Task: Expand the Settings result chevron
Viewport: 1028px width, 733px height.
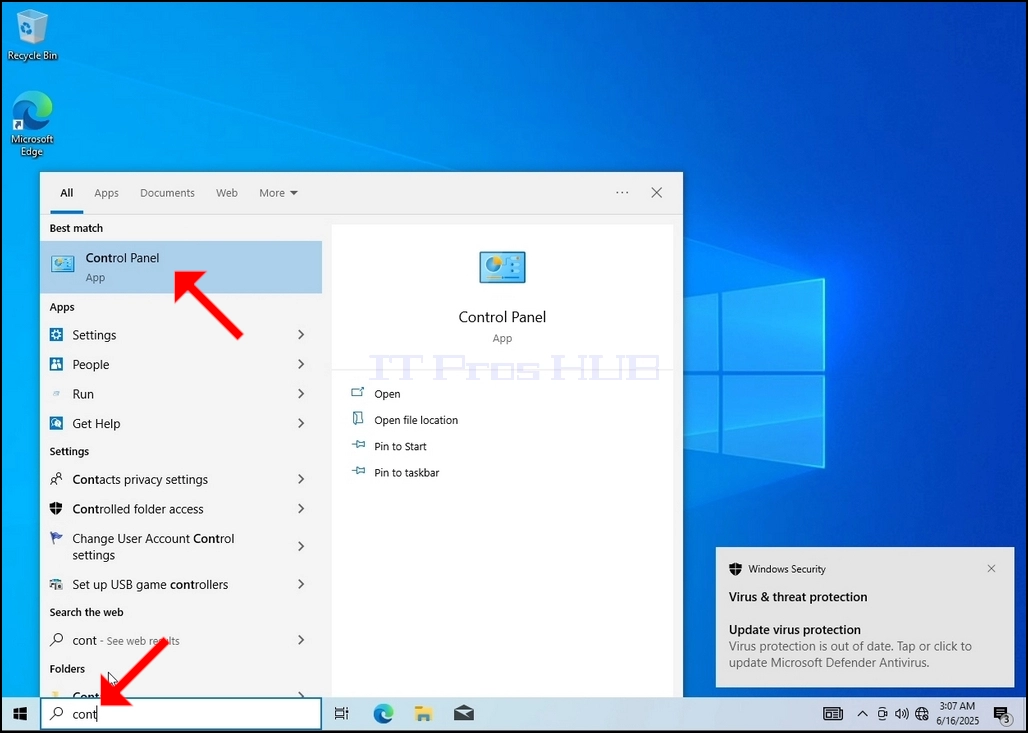Action: (301, 335)
